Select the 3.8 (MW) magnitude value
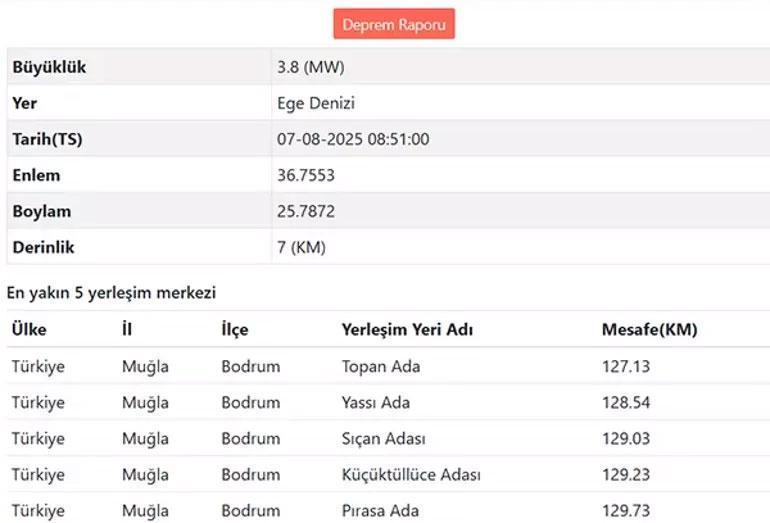 [x=310, y=67]
